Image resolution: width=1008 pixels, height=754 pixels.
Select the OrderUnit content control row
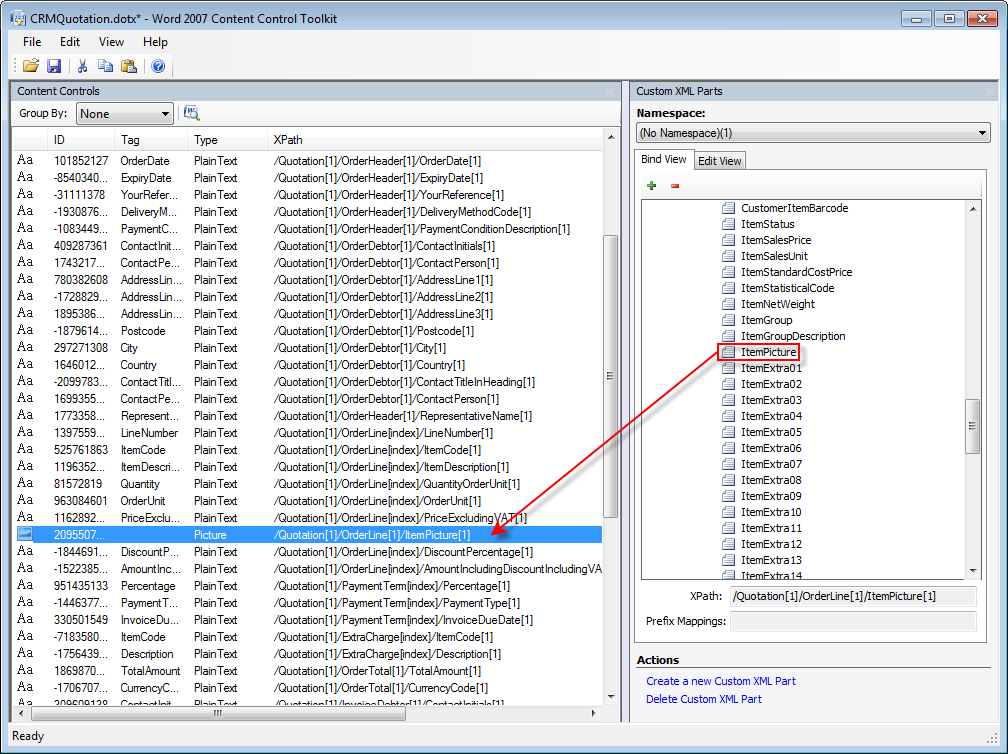click(307, 501)
